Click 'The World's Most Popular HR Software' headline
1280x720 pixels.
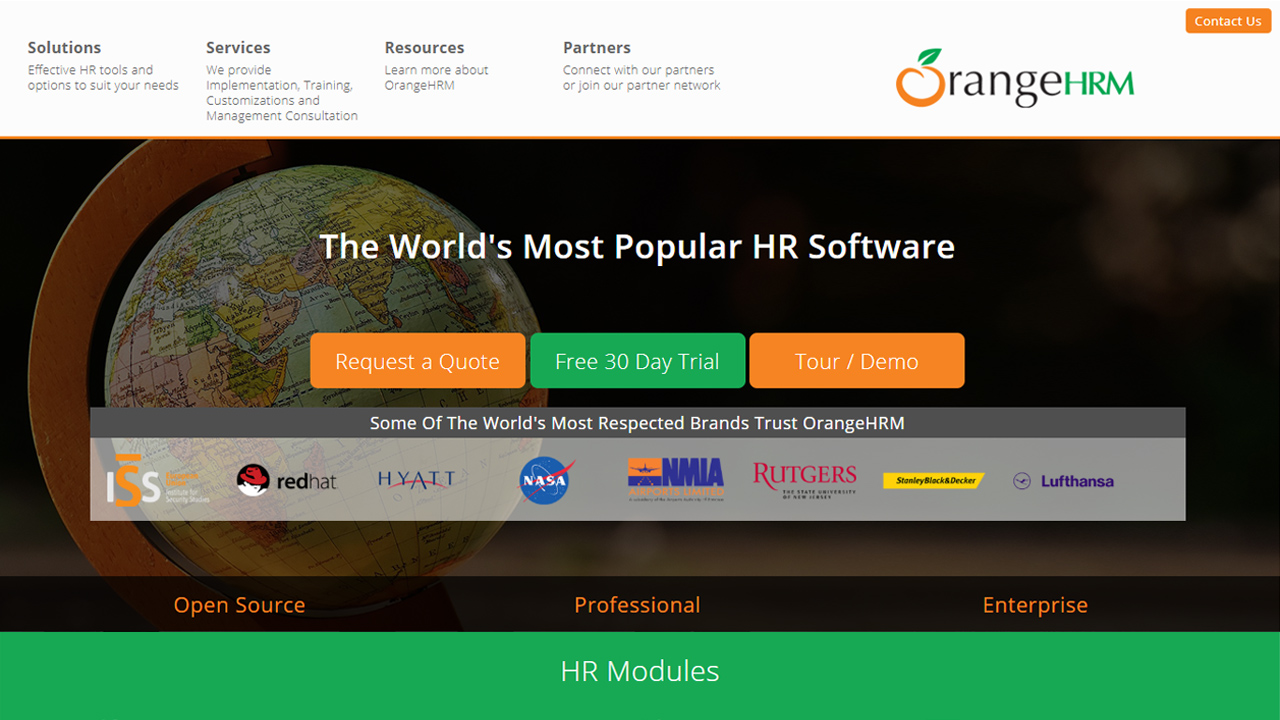tap(637, 246)
